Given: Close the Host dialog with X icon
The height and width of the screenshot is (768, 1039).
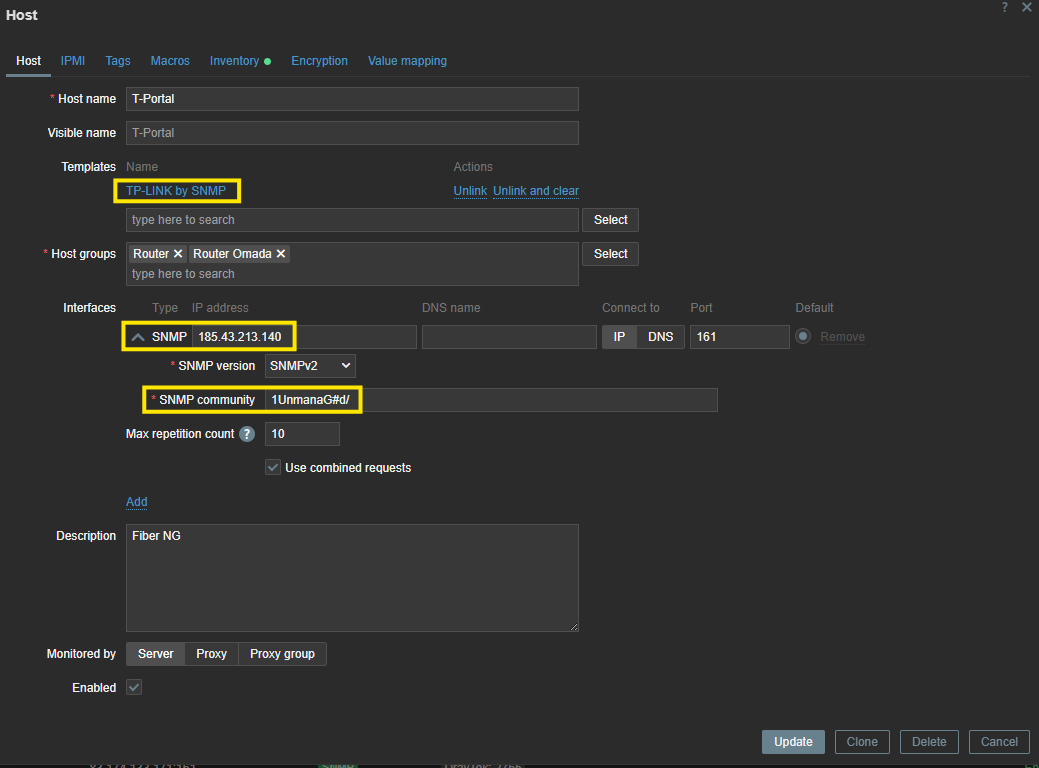Looking at the screenshot, I should 1026,7.
